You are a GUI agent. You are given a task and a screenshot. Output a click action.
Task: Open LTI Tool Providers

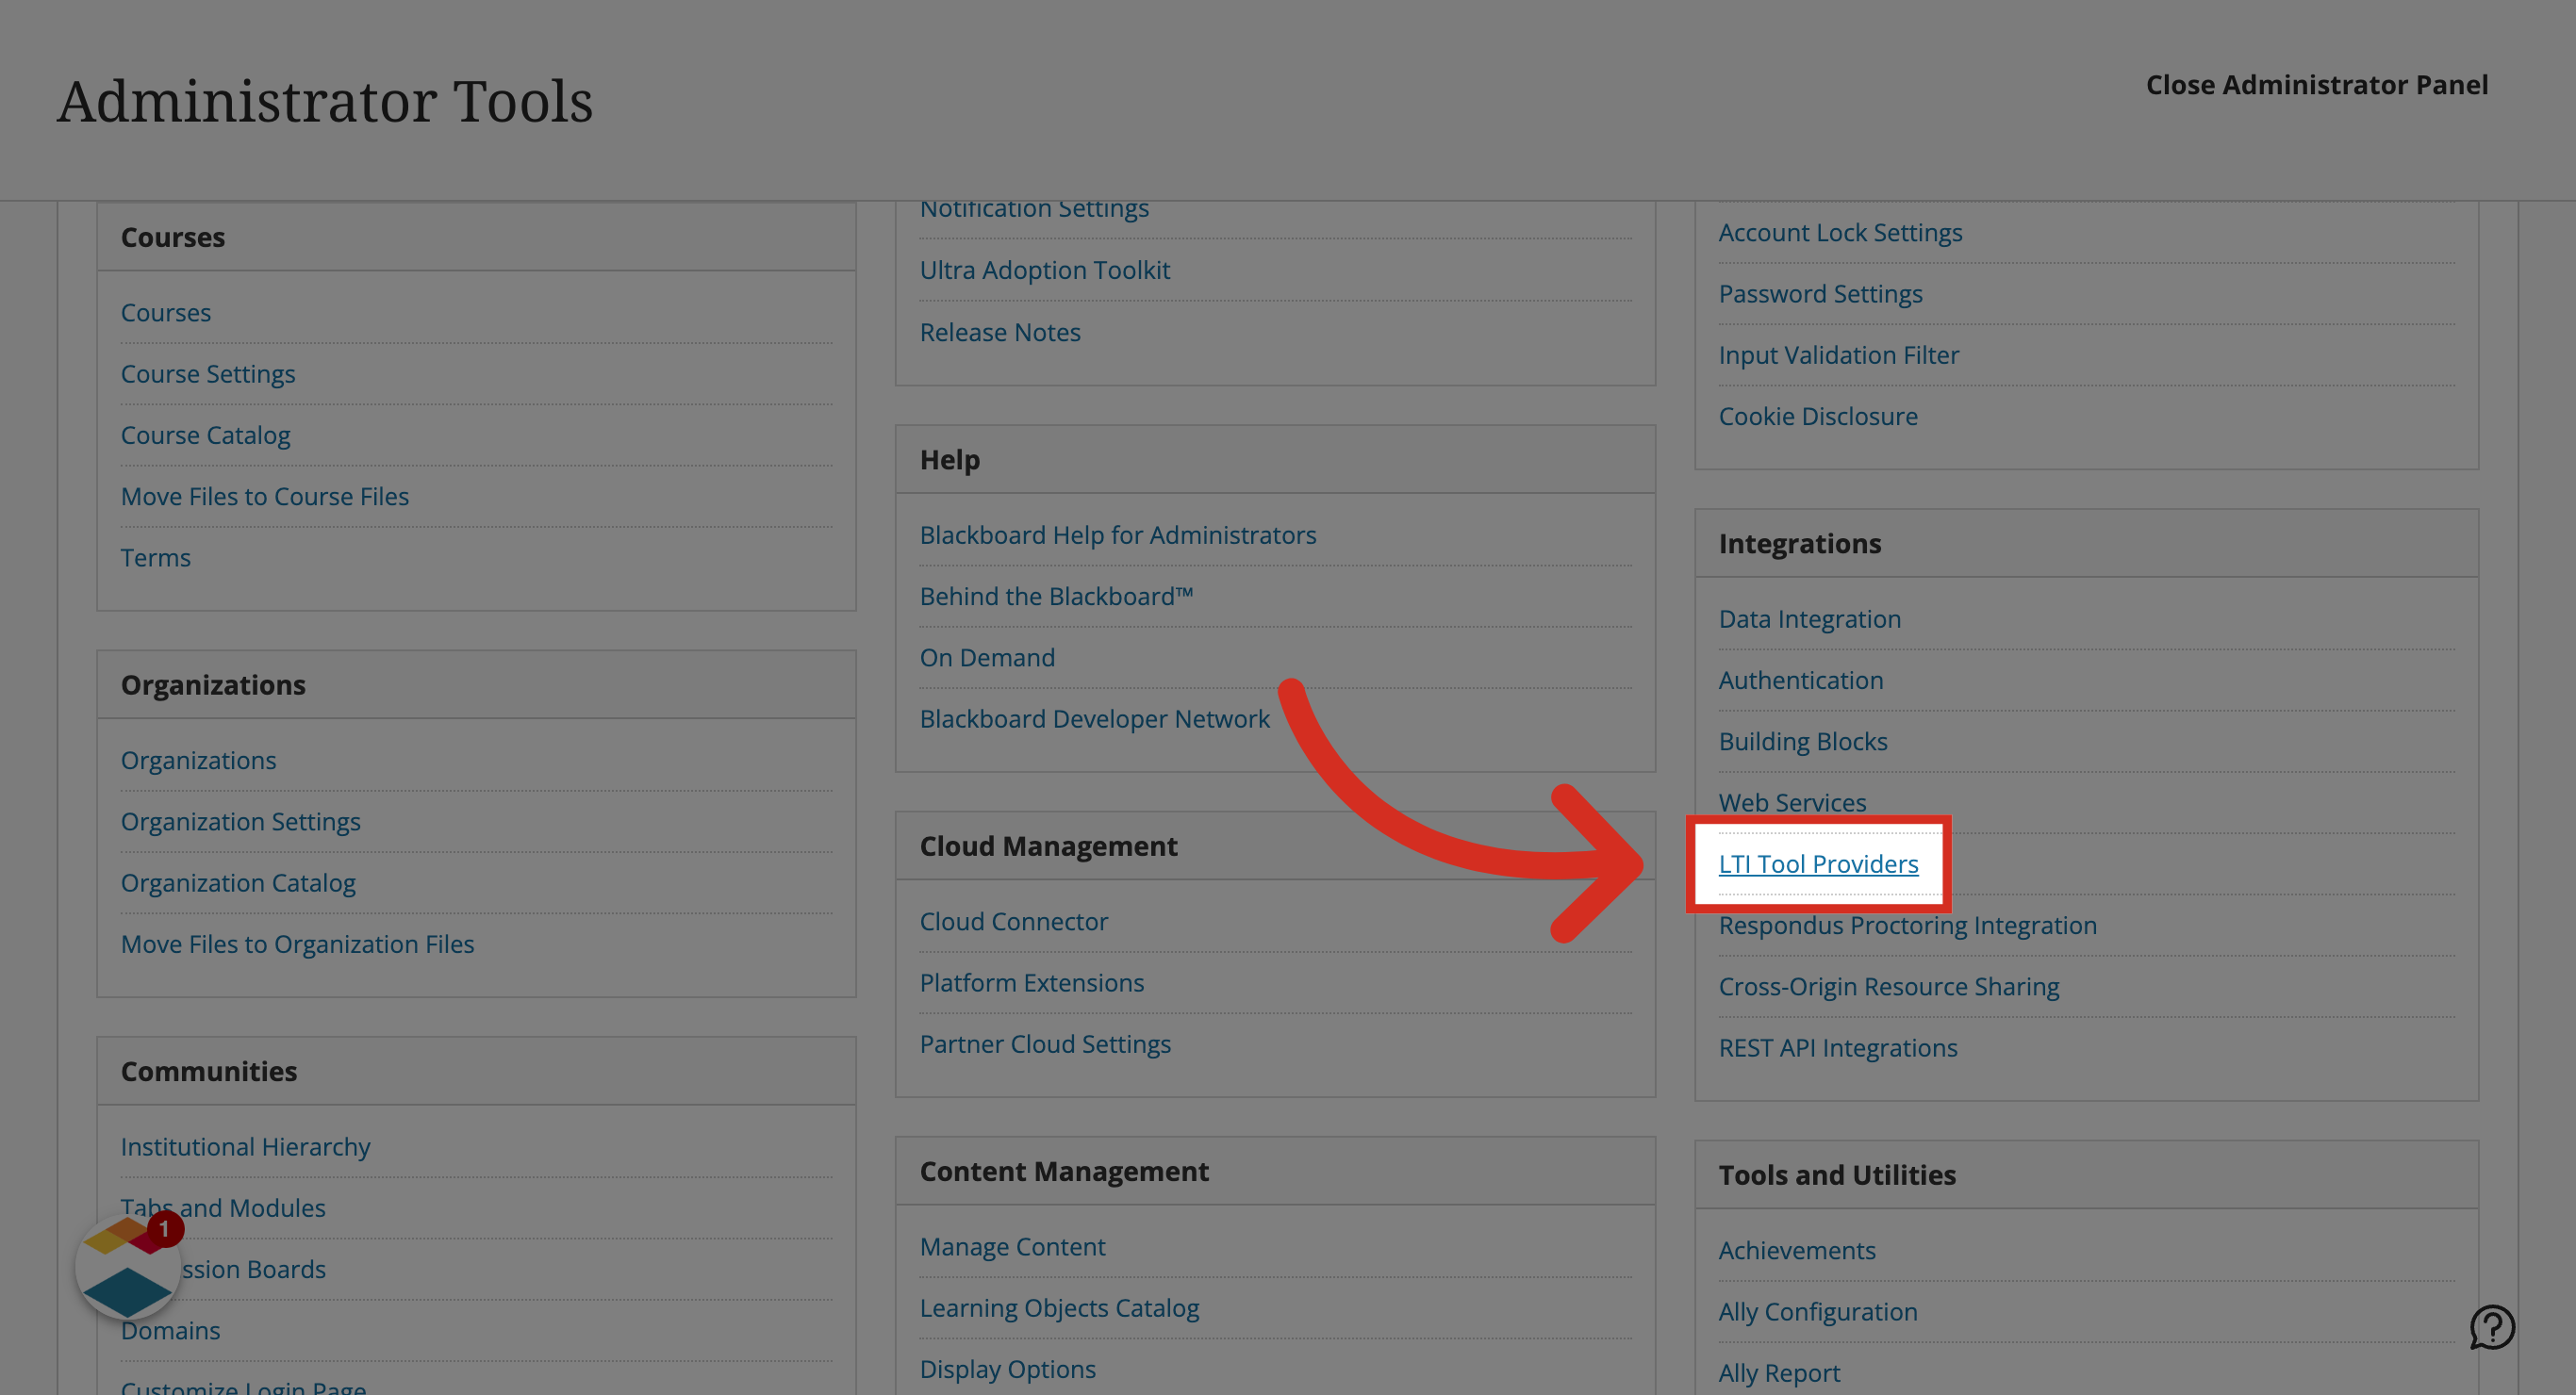point(1819,864)
